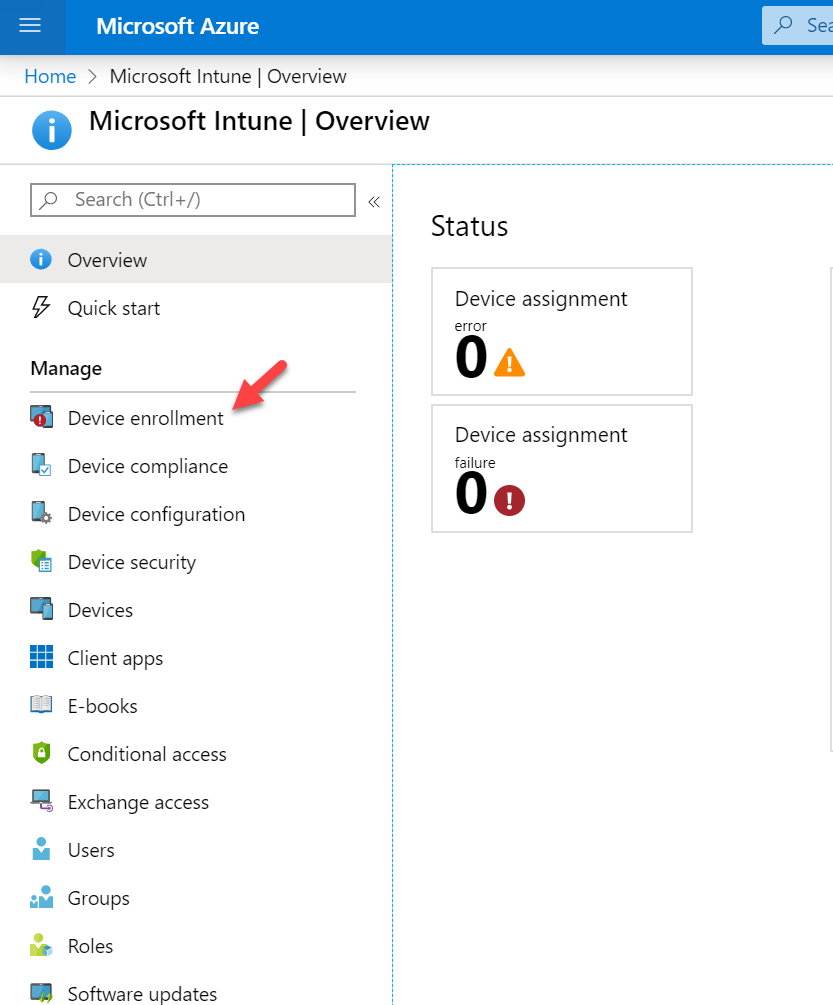Open the Azure portal hamburger menu
Screen dimensions: 833x1005
click(x=32, y=27)
